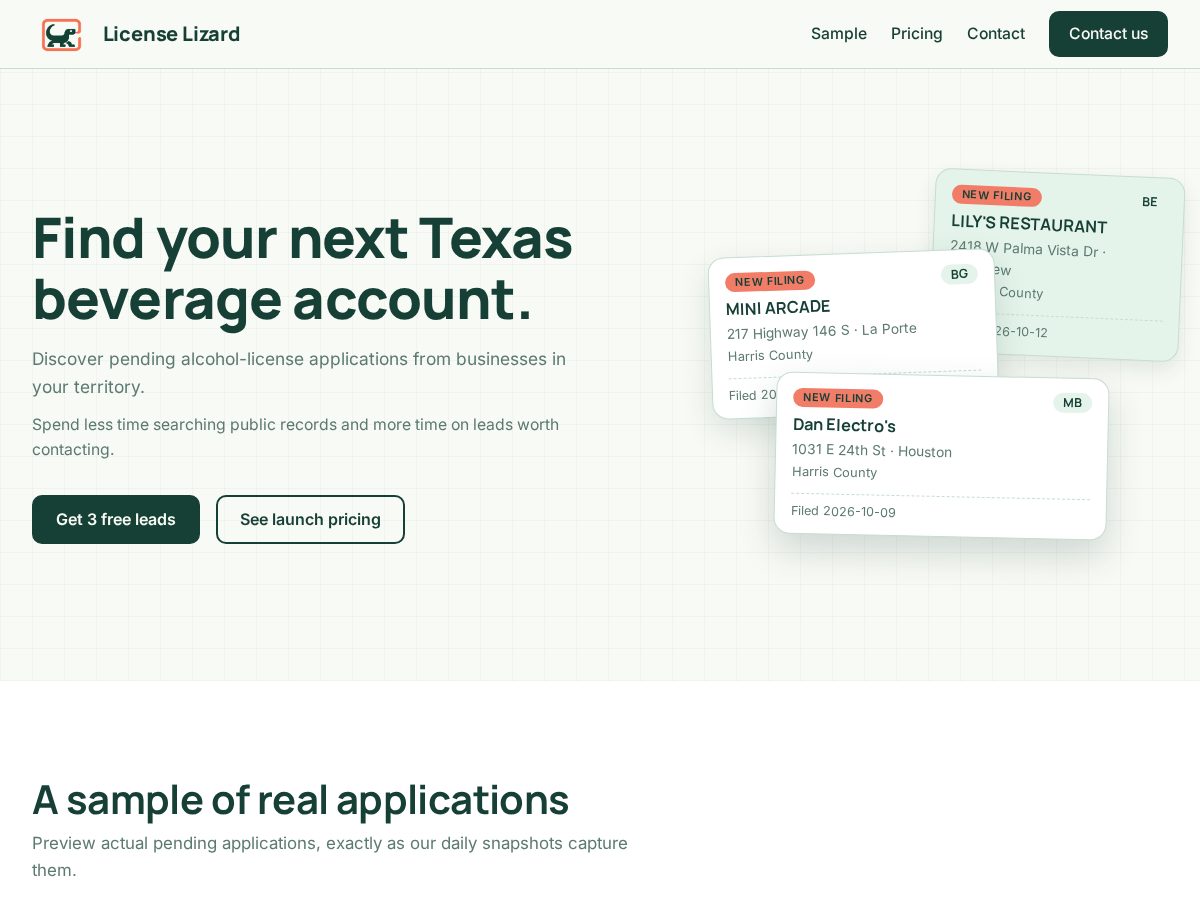Select the MINI ARCADE filing card title
This screenshot has width=1200, height=900.
click(778, 307)
